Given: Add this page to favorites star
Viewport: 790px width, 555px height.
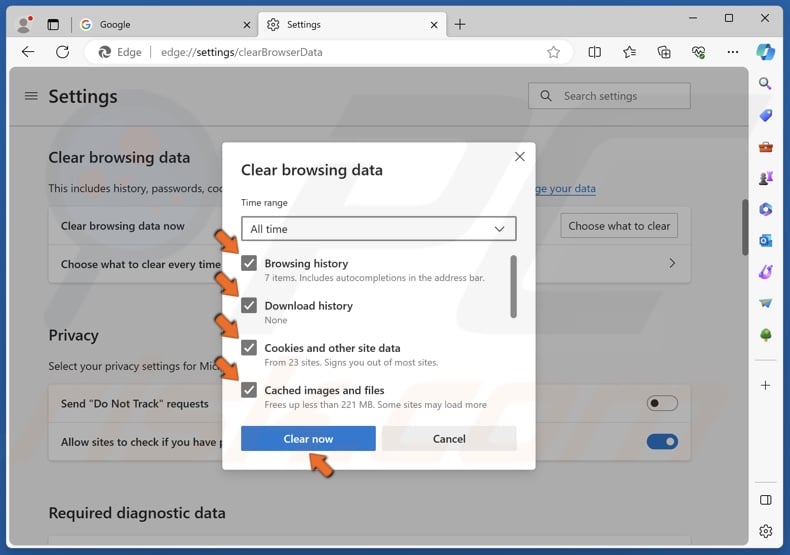Looking at the screenshot, I should coord(553,52).
